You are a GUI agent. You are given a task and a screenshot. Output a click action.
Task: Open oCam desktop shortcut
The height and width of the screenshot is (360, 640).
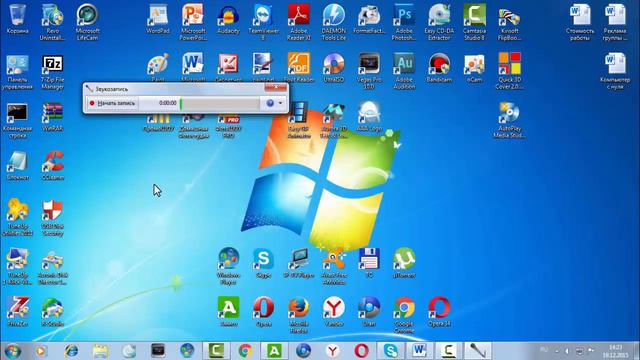[474, 68]
